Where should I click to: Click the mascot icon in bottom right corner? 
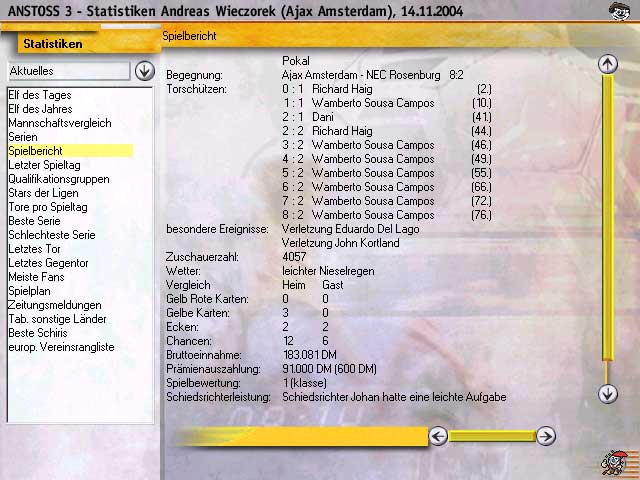click(x=614, y=463)
